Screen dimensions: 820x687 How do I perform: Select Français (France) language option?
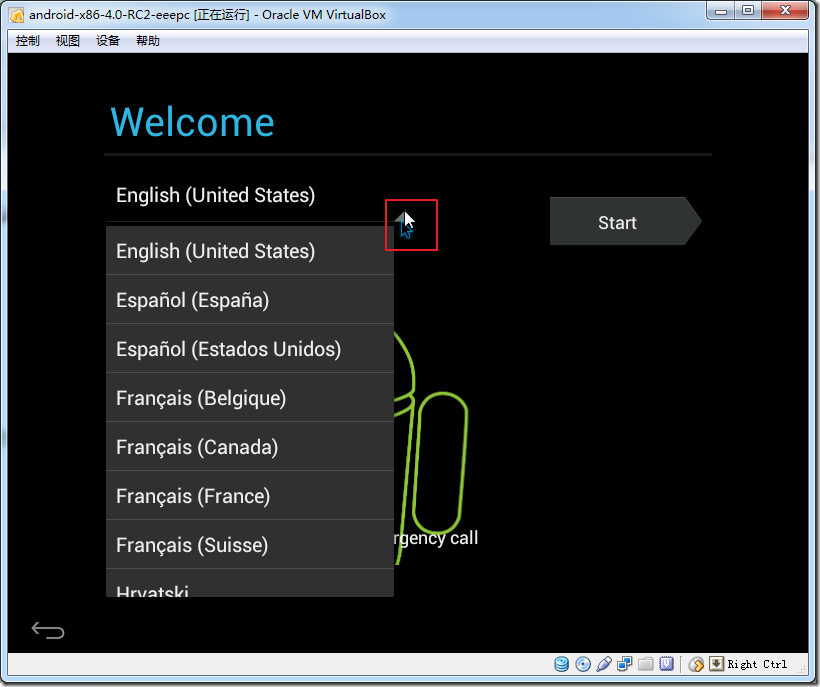coord(249,496)
